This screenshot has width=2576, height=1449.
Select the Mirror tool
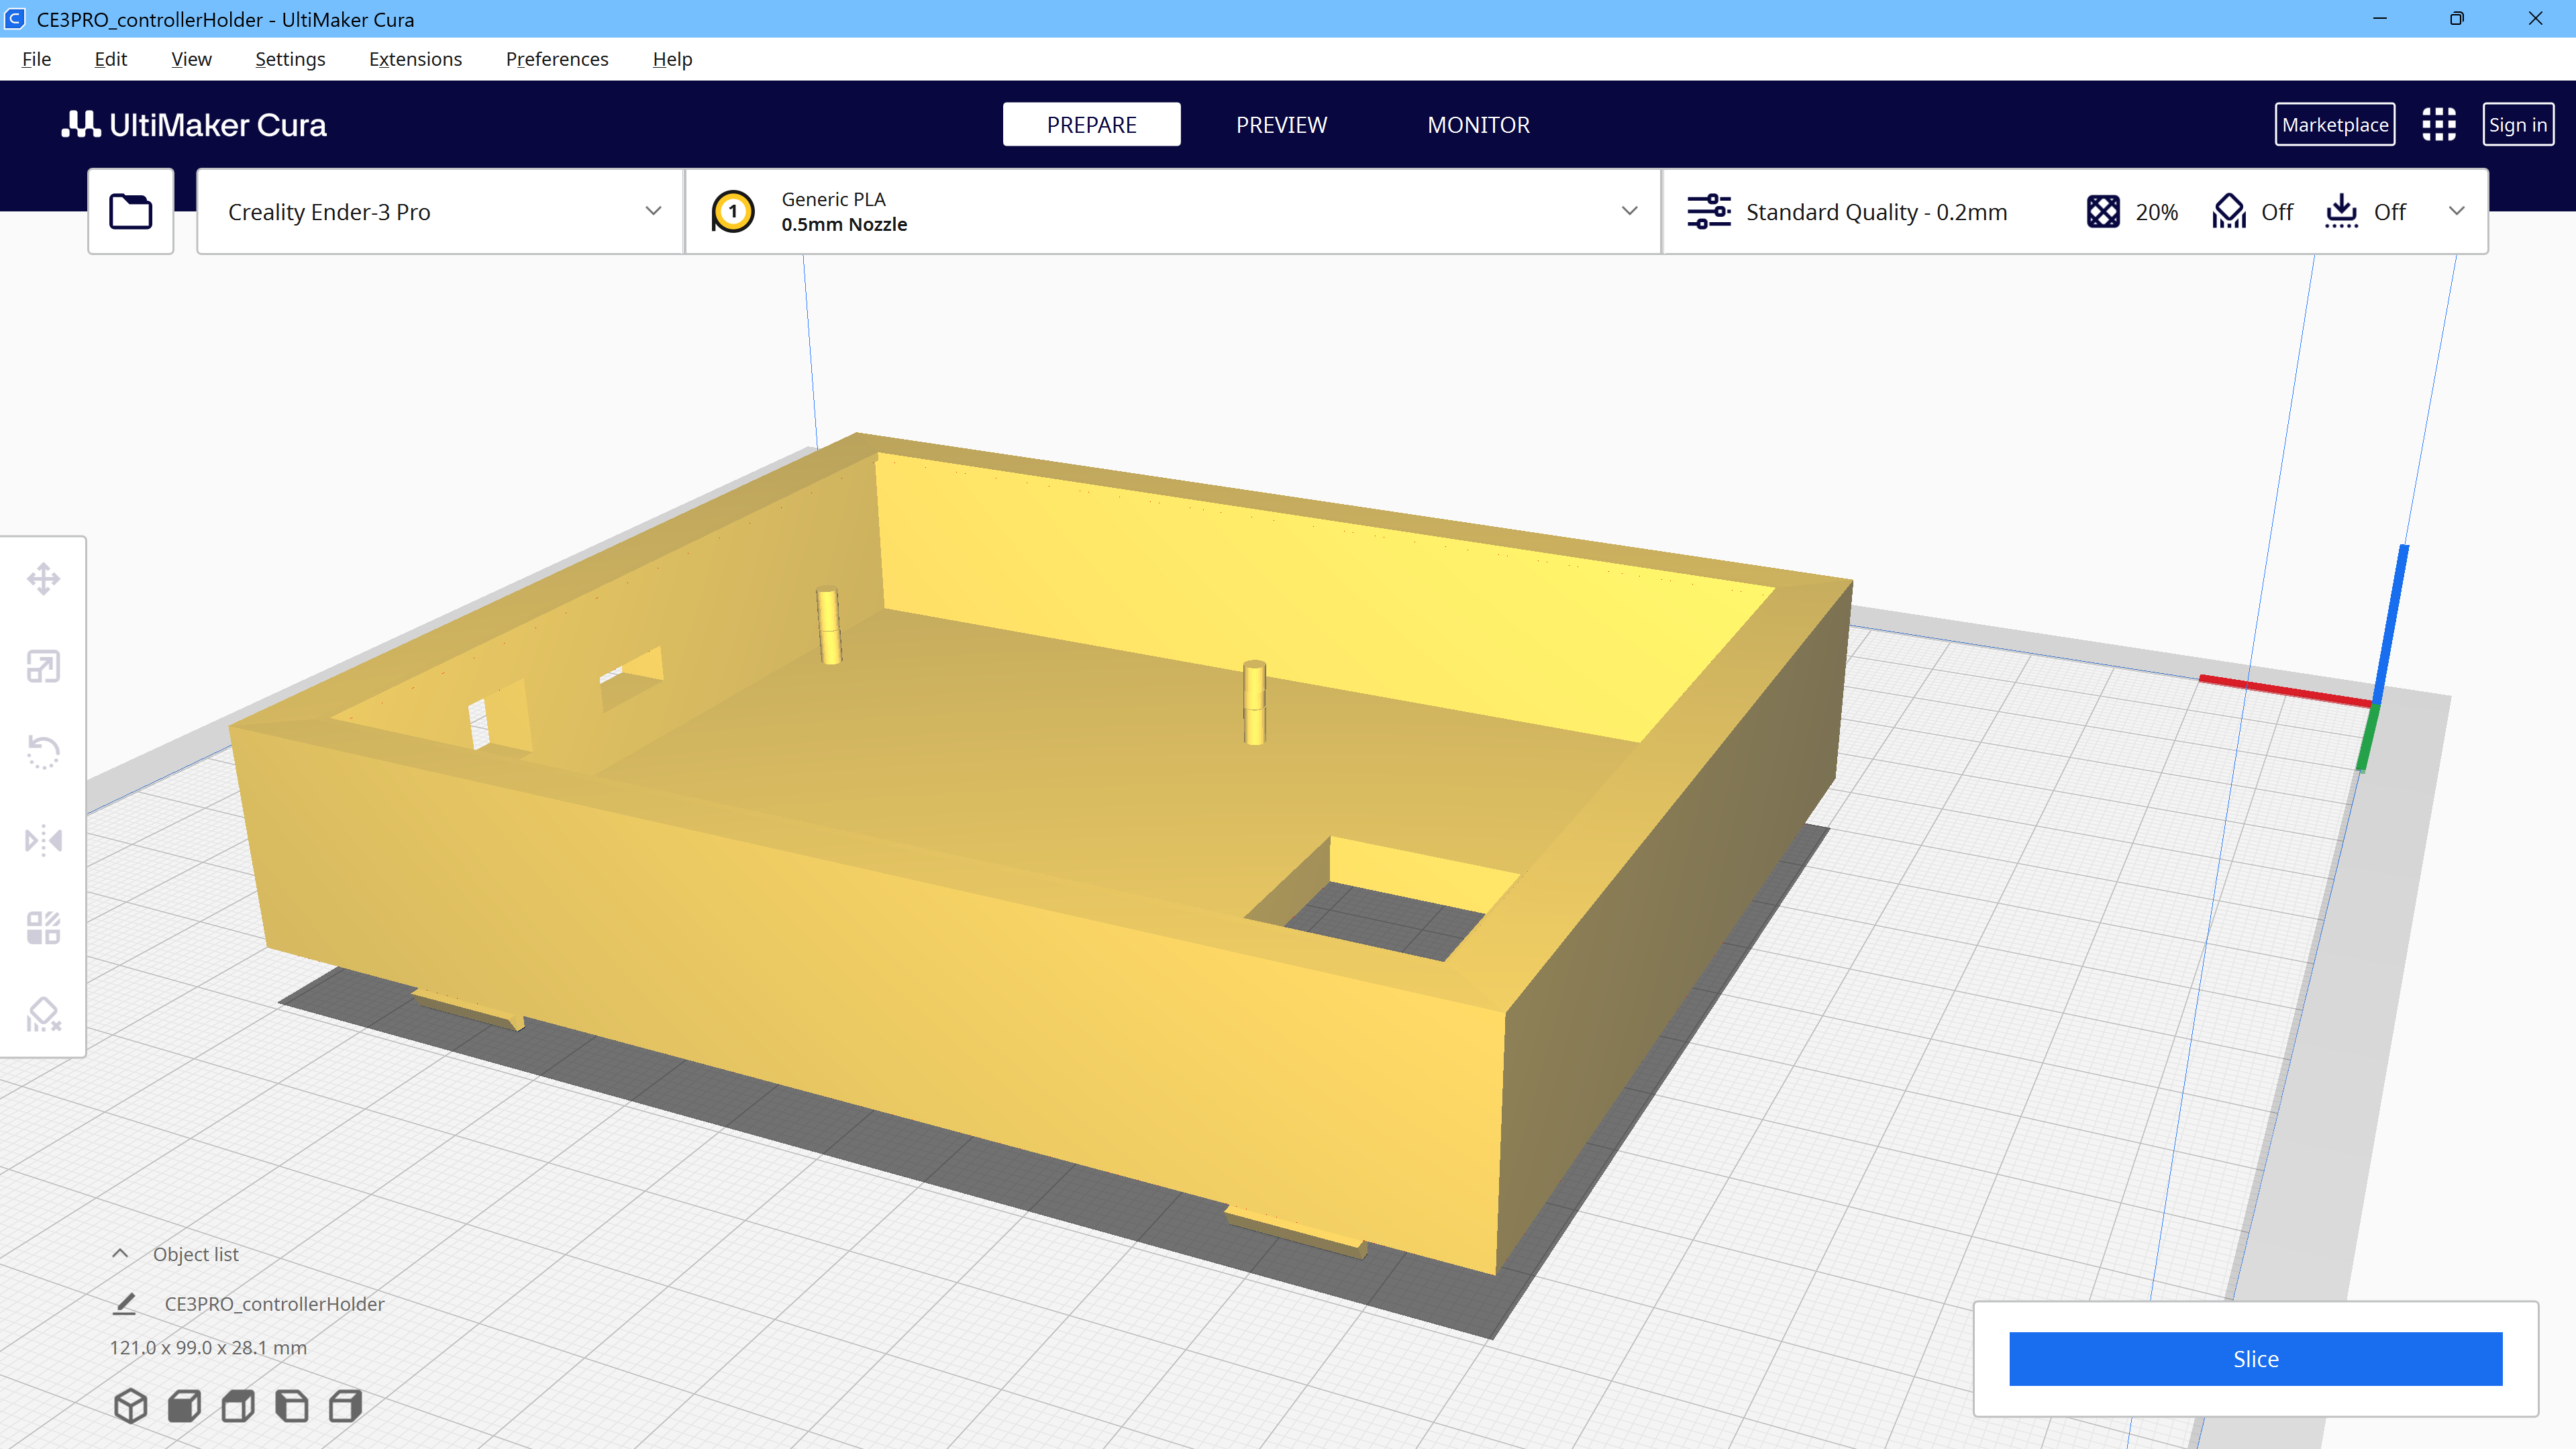tap(43, 840)
